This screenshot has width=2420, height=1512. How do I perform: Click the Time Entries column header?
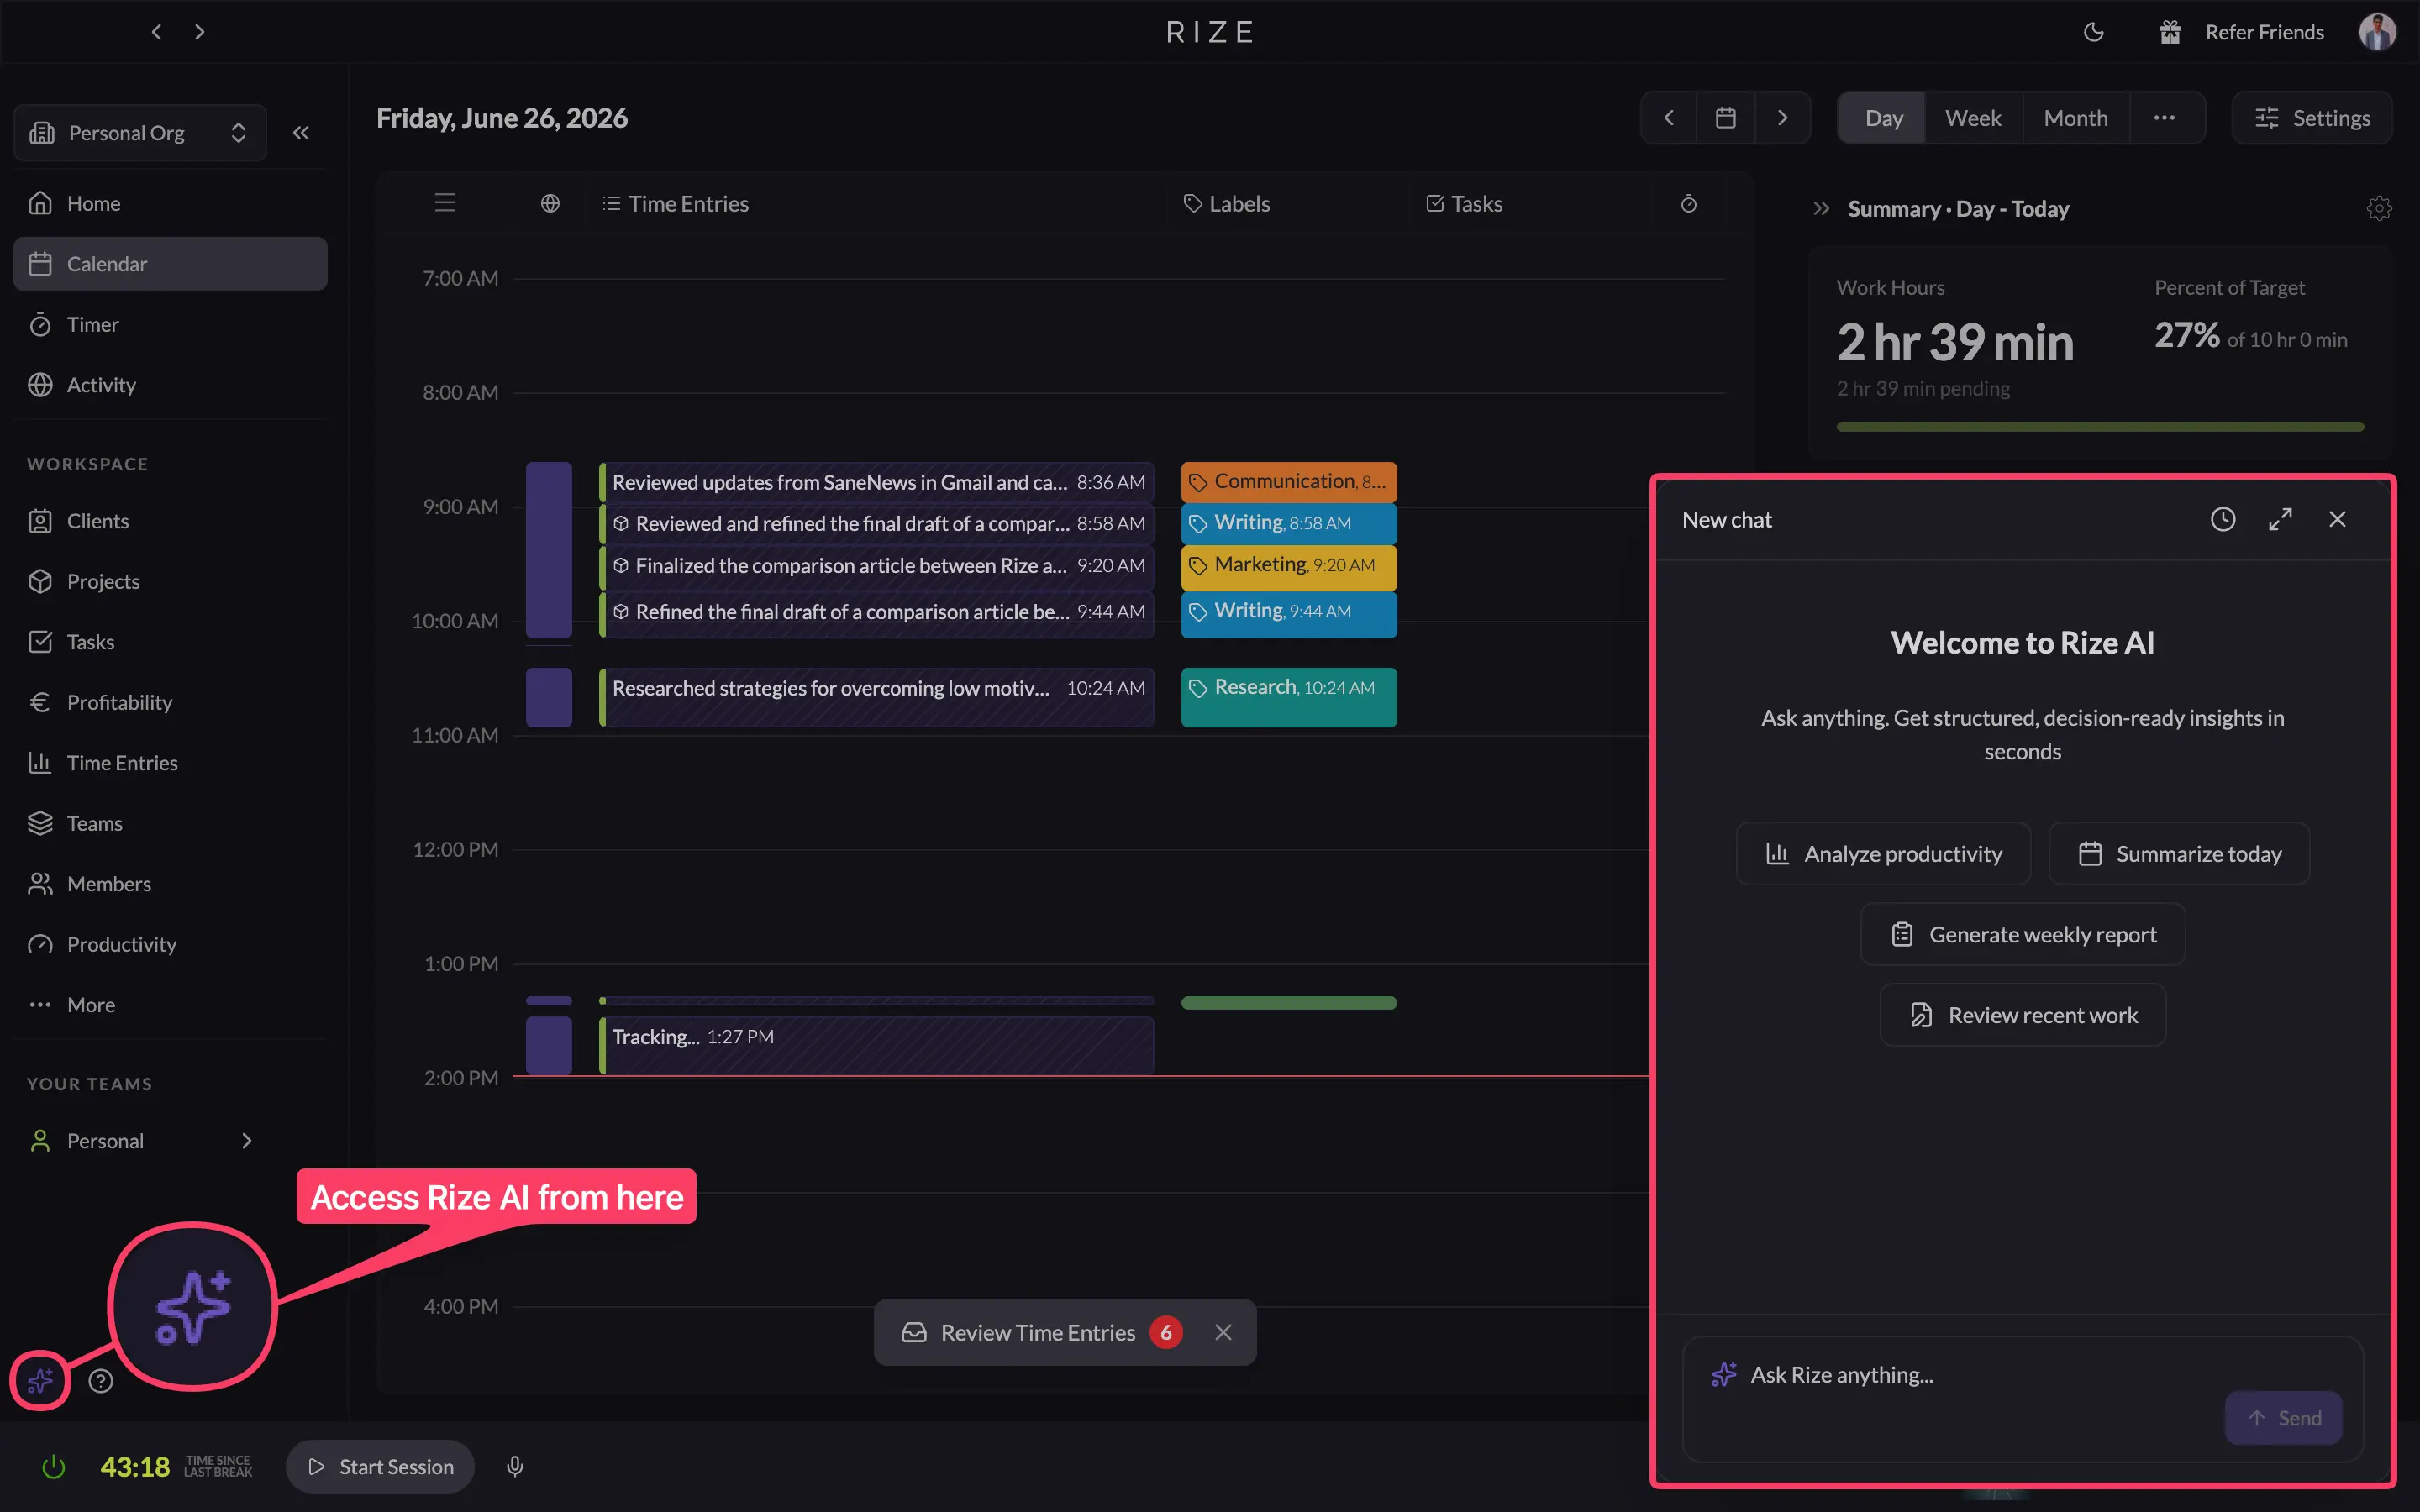point(675,204)
